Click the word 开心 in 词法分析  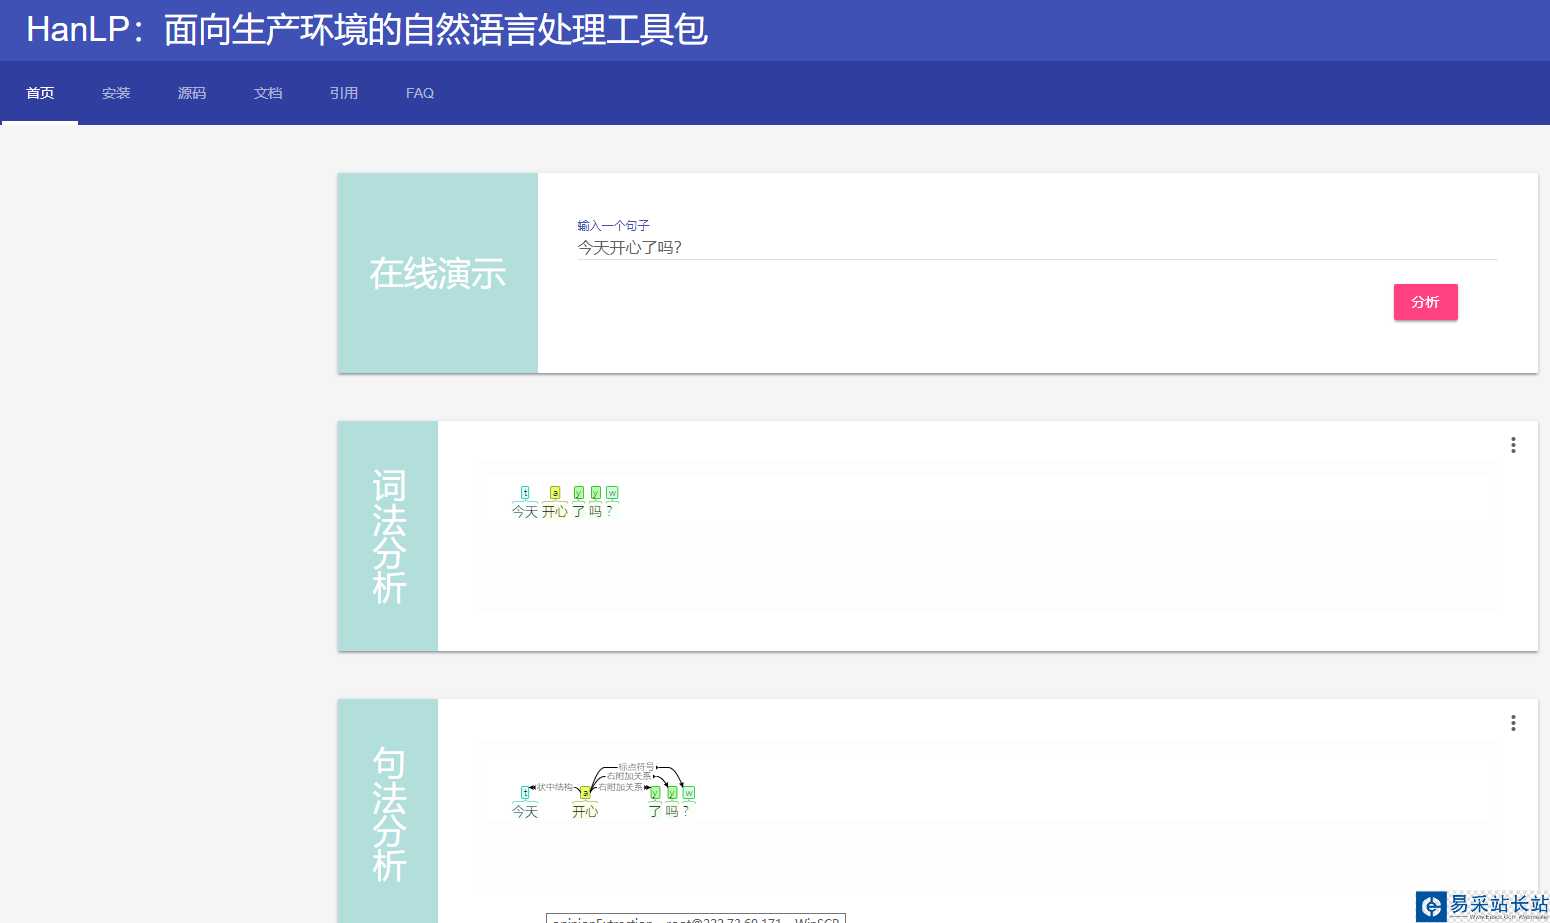click(555, 511)
